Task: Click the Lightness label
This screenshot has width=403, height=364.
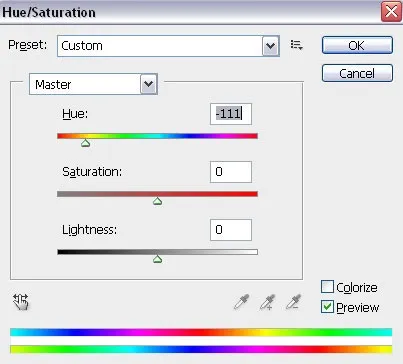Action: [x=89, y=230]
